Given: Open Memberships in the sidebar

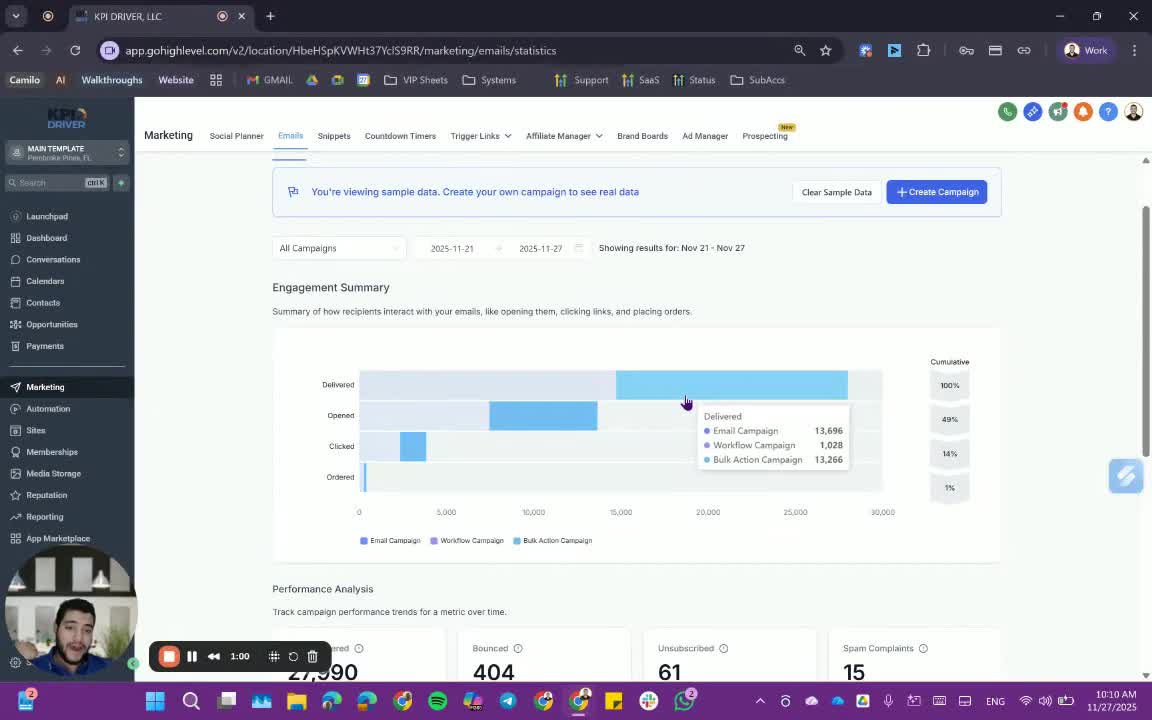Looking at the screenshot, I should 51,452.
